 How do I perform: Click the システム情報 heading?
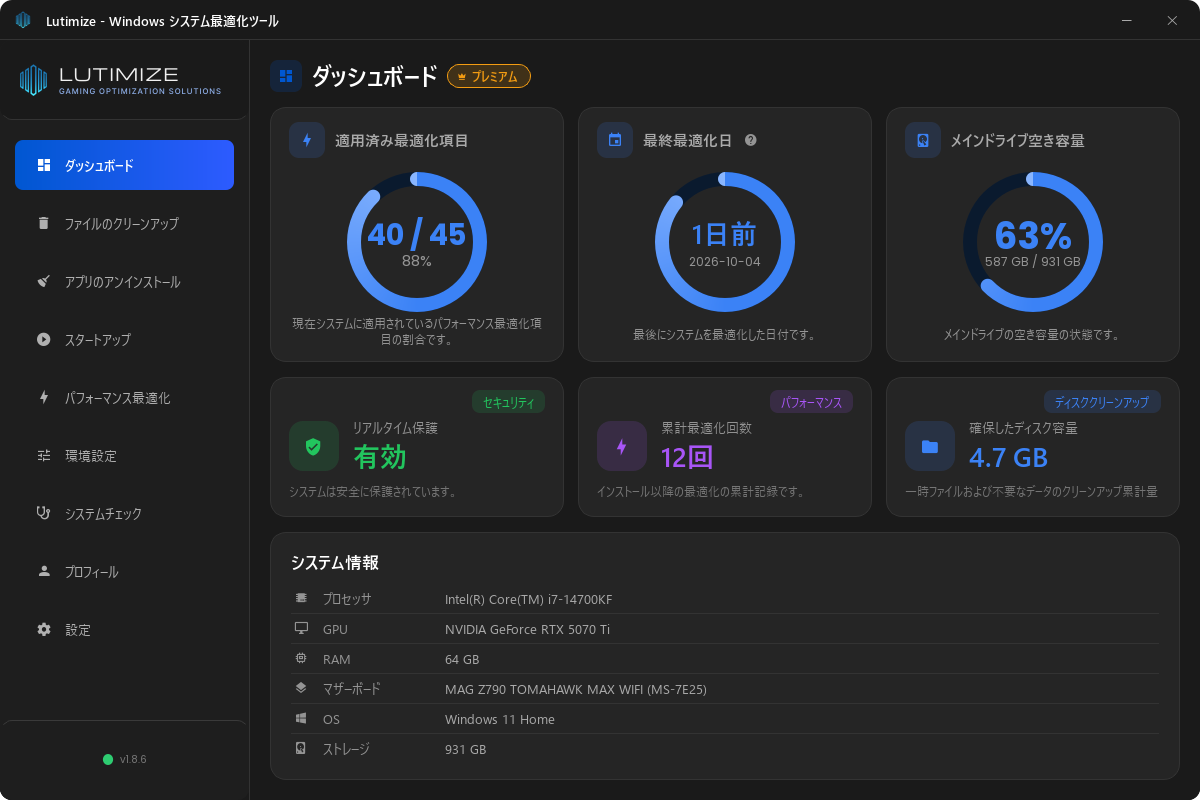pos(335,563)
